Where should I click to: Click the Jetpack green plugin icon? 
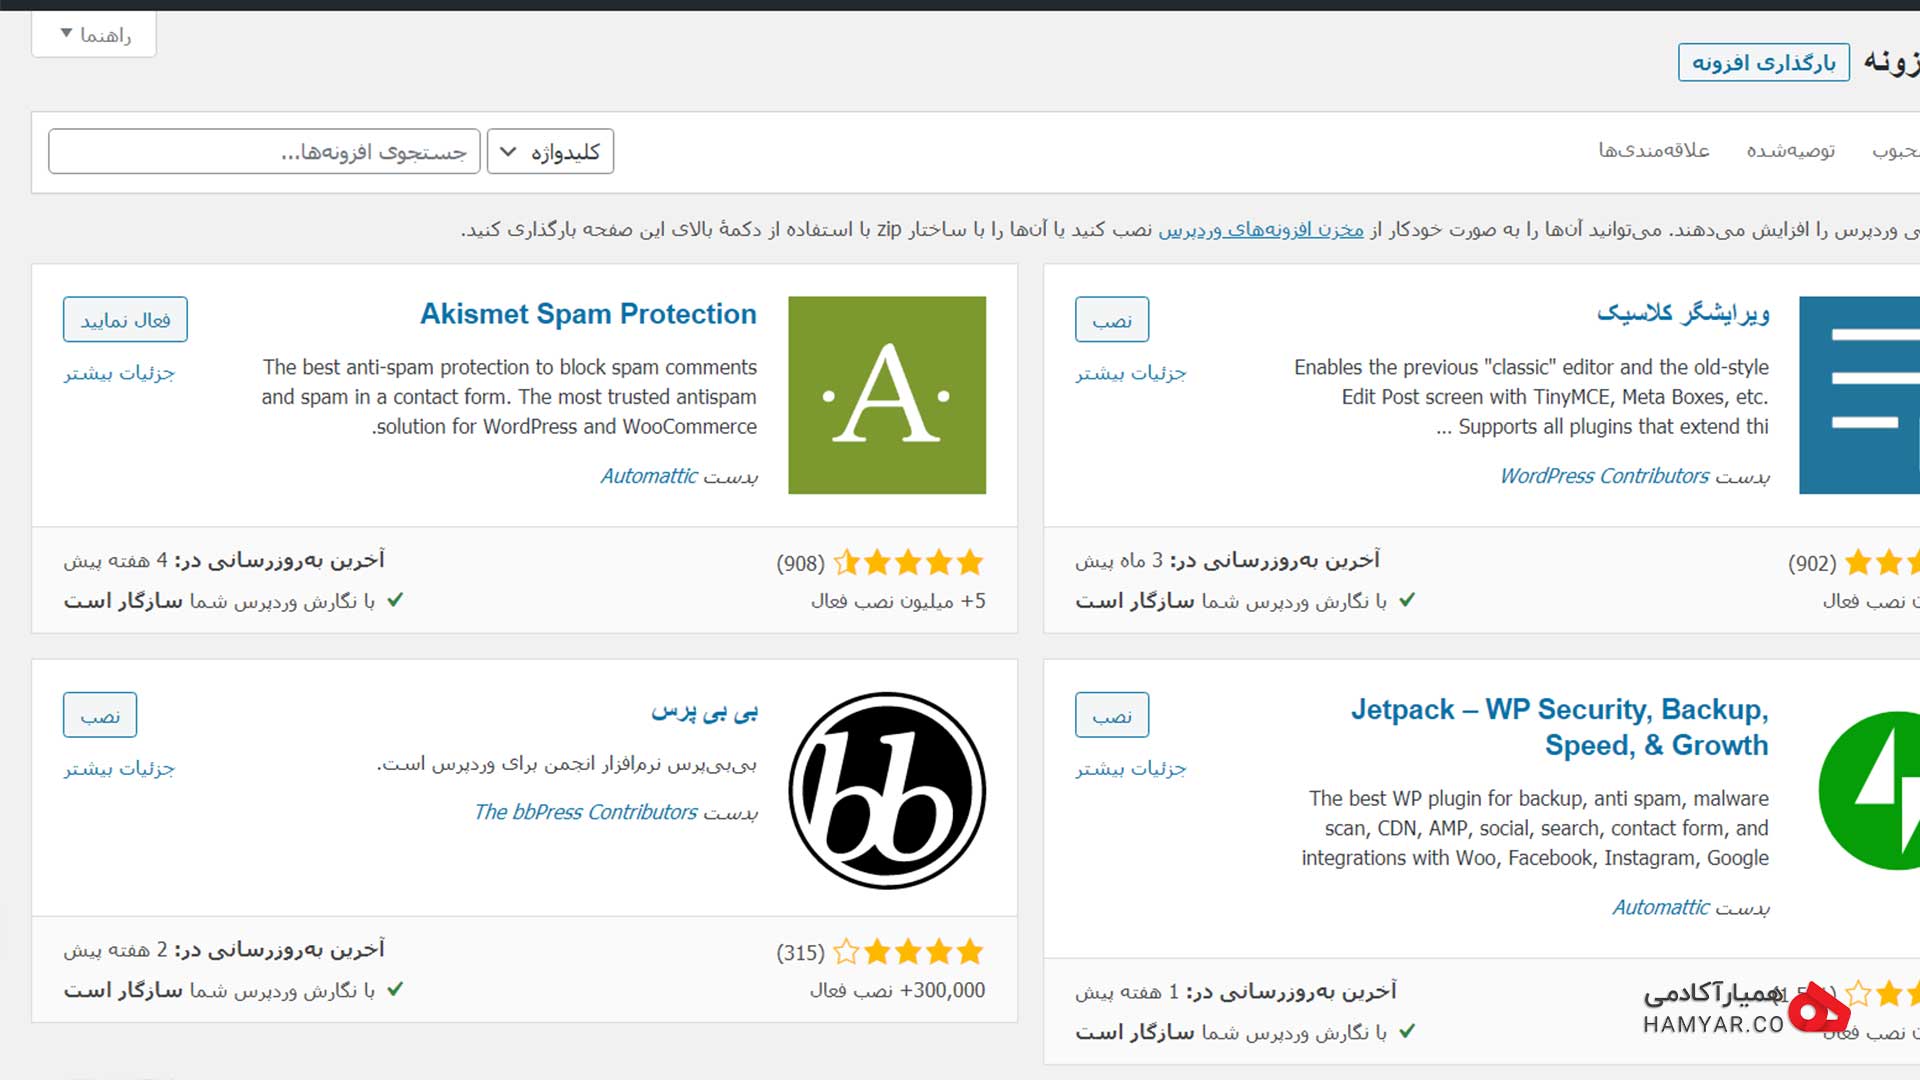[x=1869, y=791]
